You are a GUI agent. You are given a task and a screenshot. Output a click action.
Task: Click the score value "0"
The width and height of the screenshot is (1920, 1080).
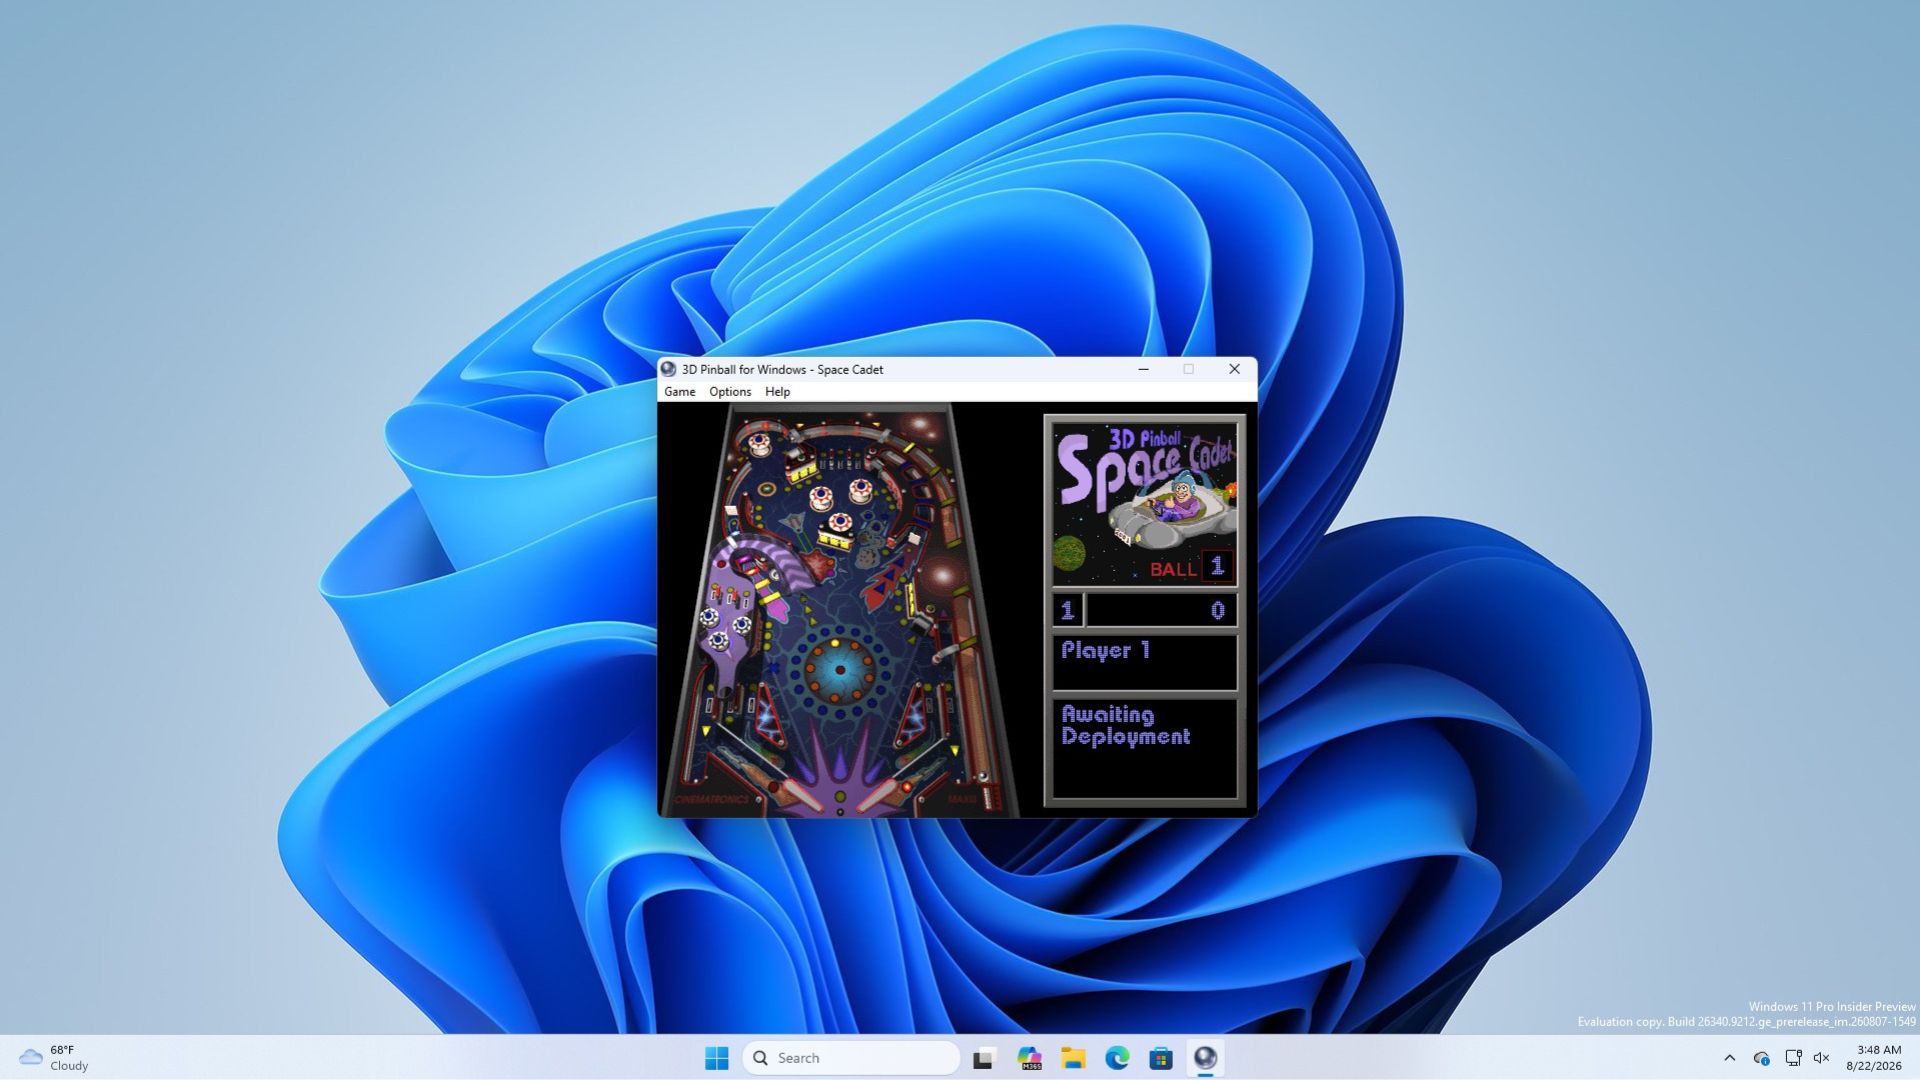tap(1217, 611)
